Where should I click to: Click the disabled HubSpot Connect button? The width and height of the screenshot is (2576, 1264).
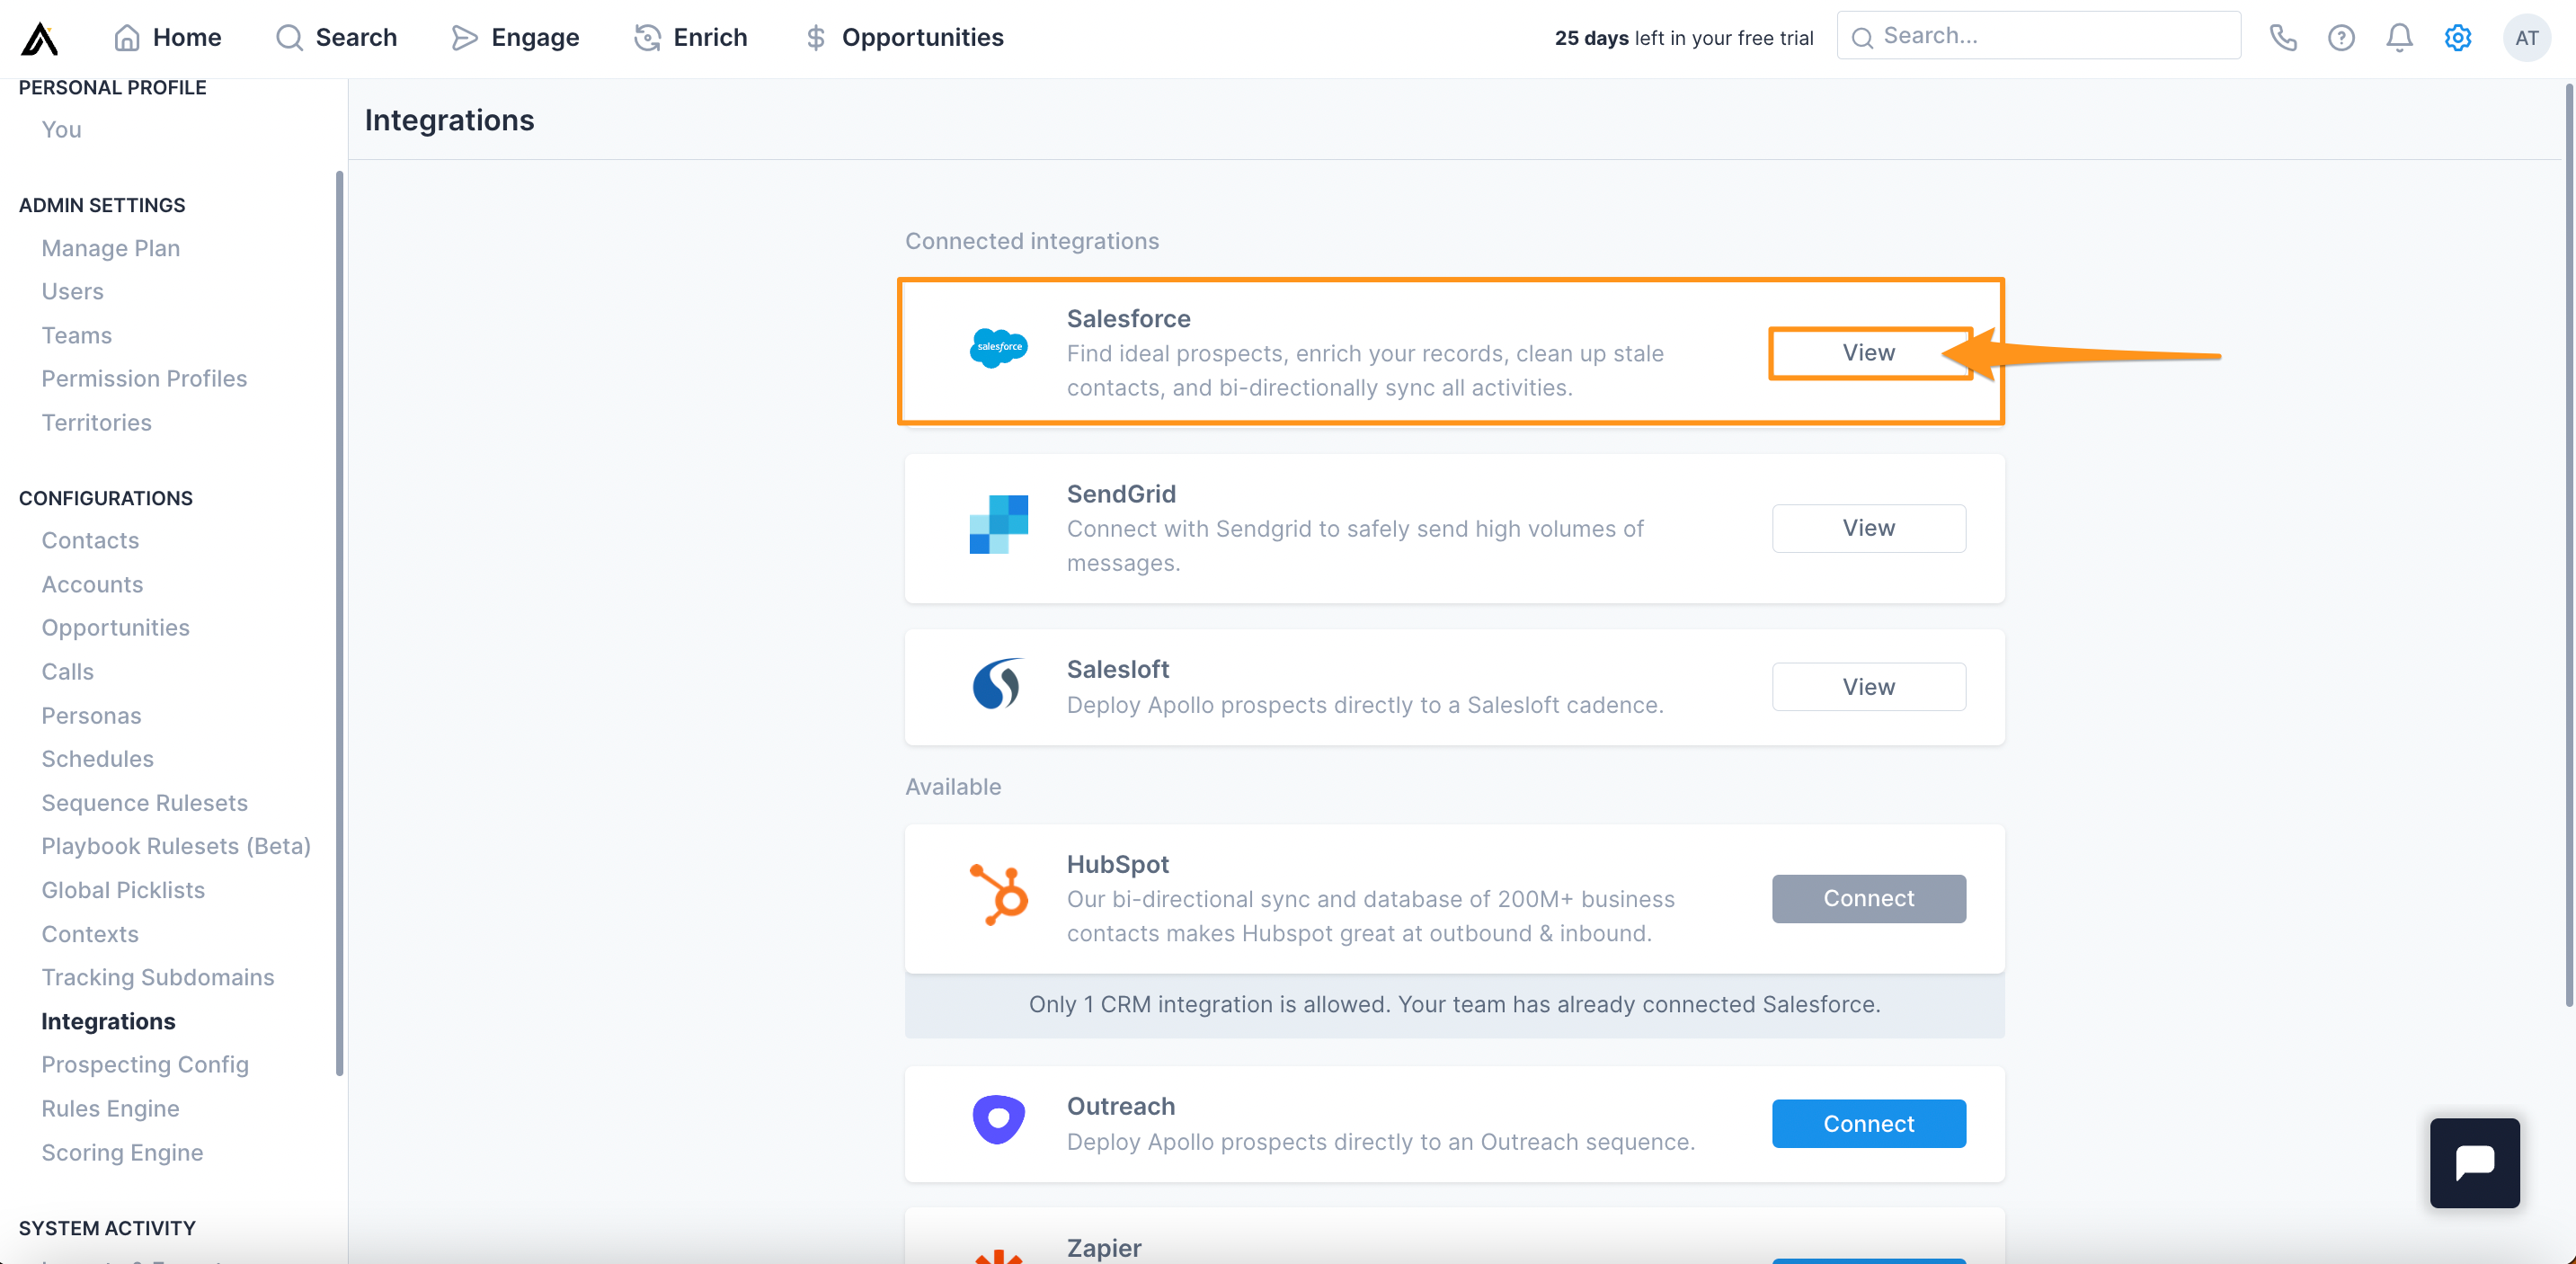point(1868,899)
